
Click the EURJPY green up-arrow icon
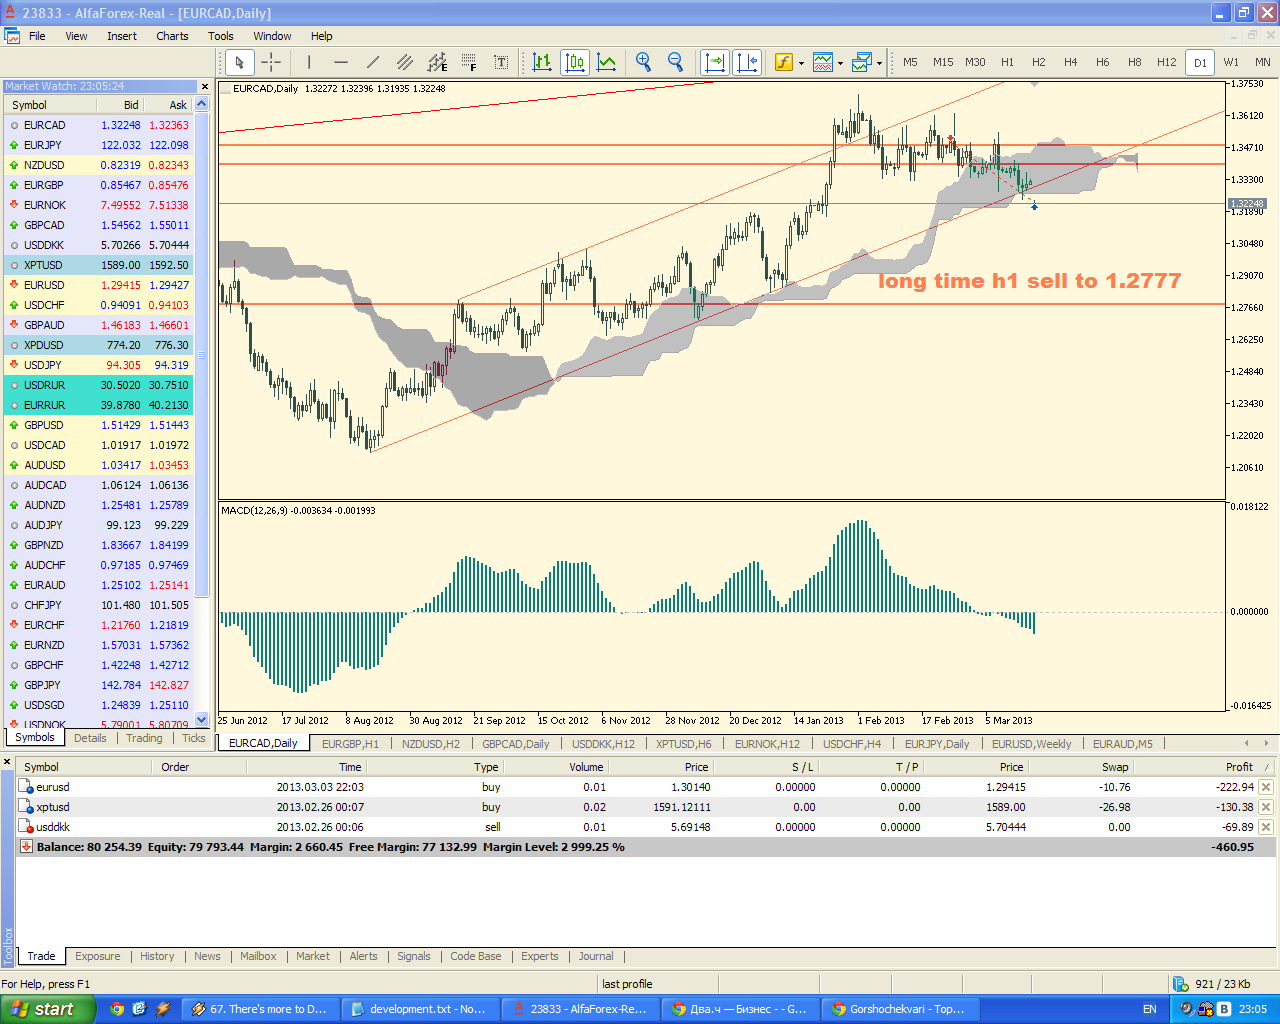14,145
